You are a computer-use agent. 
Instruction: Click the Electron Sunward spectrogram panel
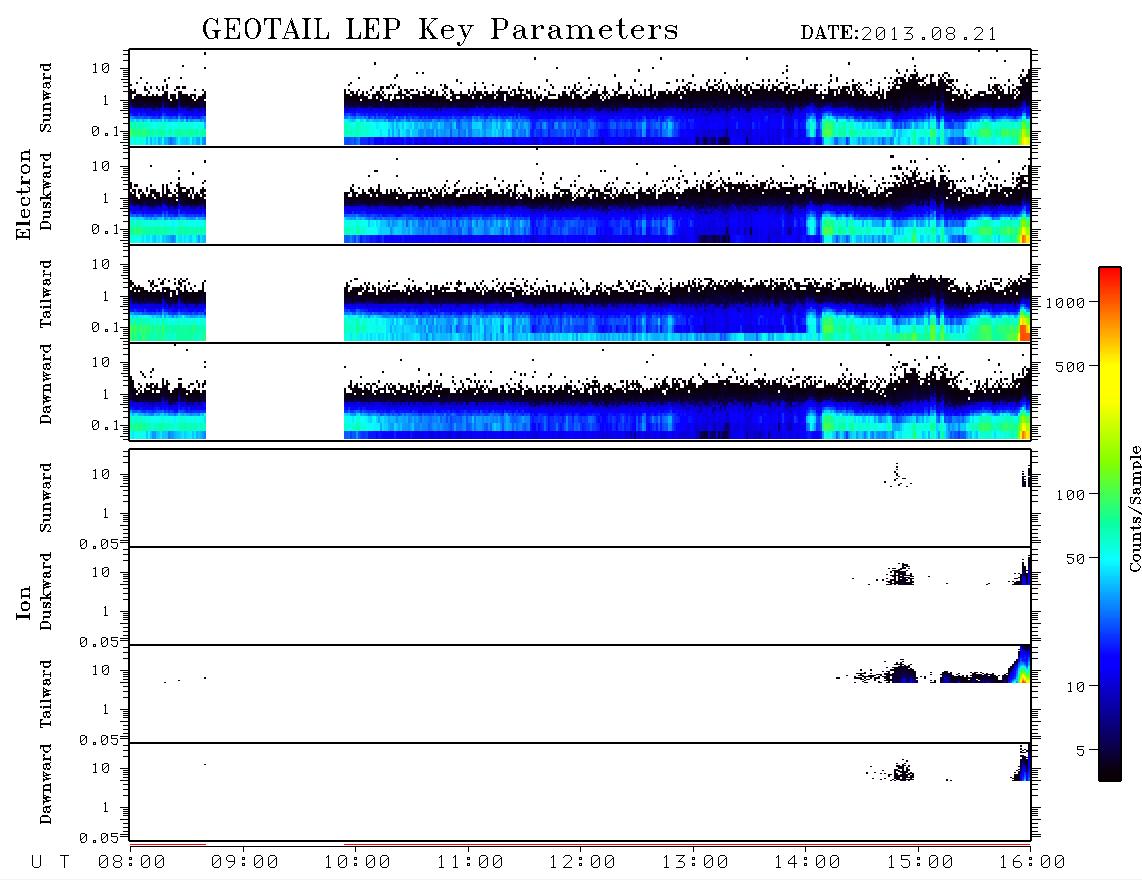pos(580,98)
